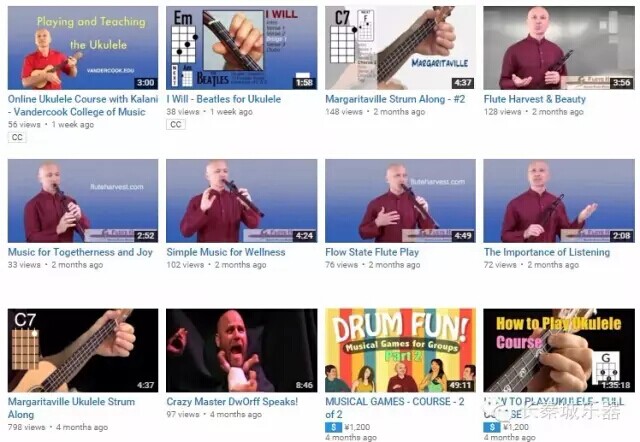Viewport: 640px width, 442px height.
Task: Open the Simple Music for Wellness title
Action: click(226, 252)
